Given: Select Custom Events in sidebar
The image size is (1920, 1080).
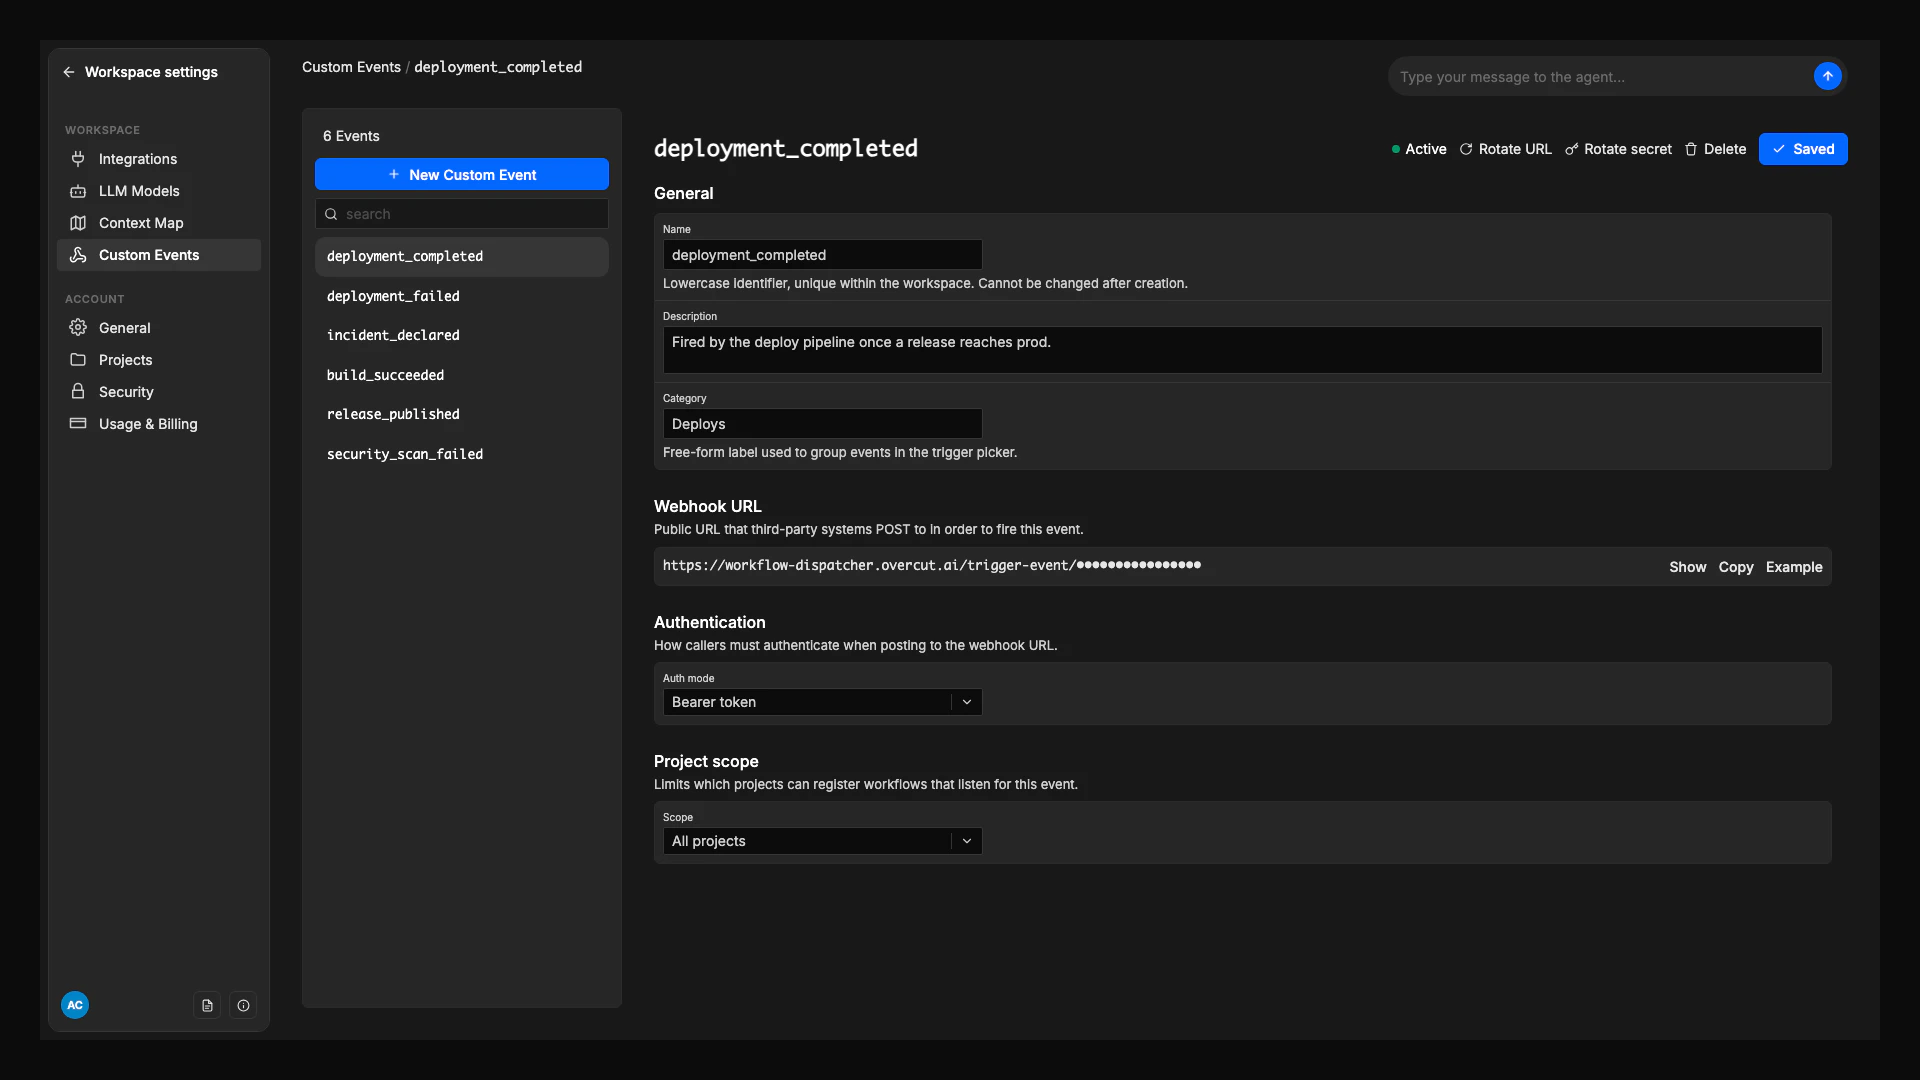Looking at the screenshot, I should pos(159,255).
